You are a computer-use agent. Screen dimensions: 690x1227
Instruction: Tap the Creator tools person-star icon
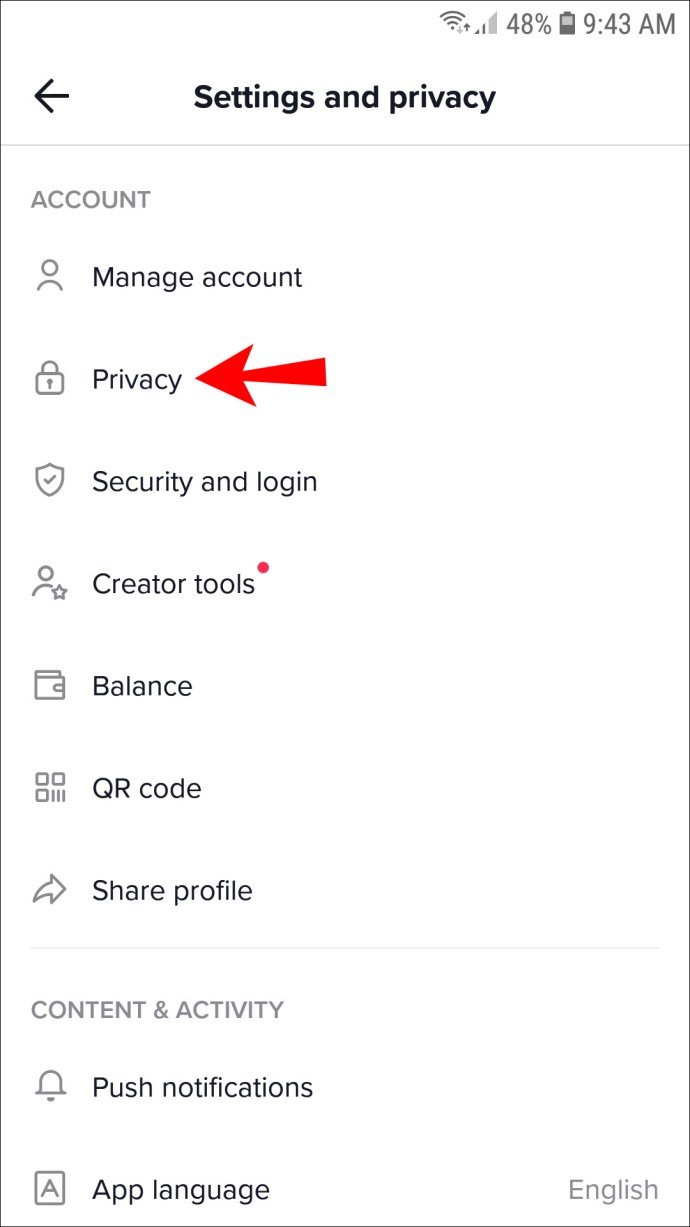point(49,584)
